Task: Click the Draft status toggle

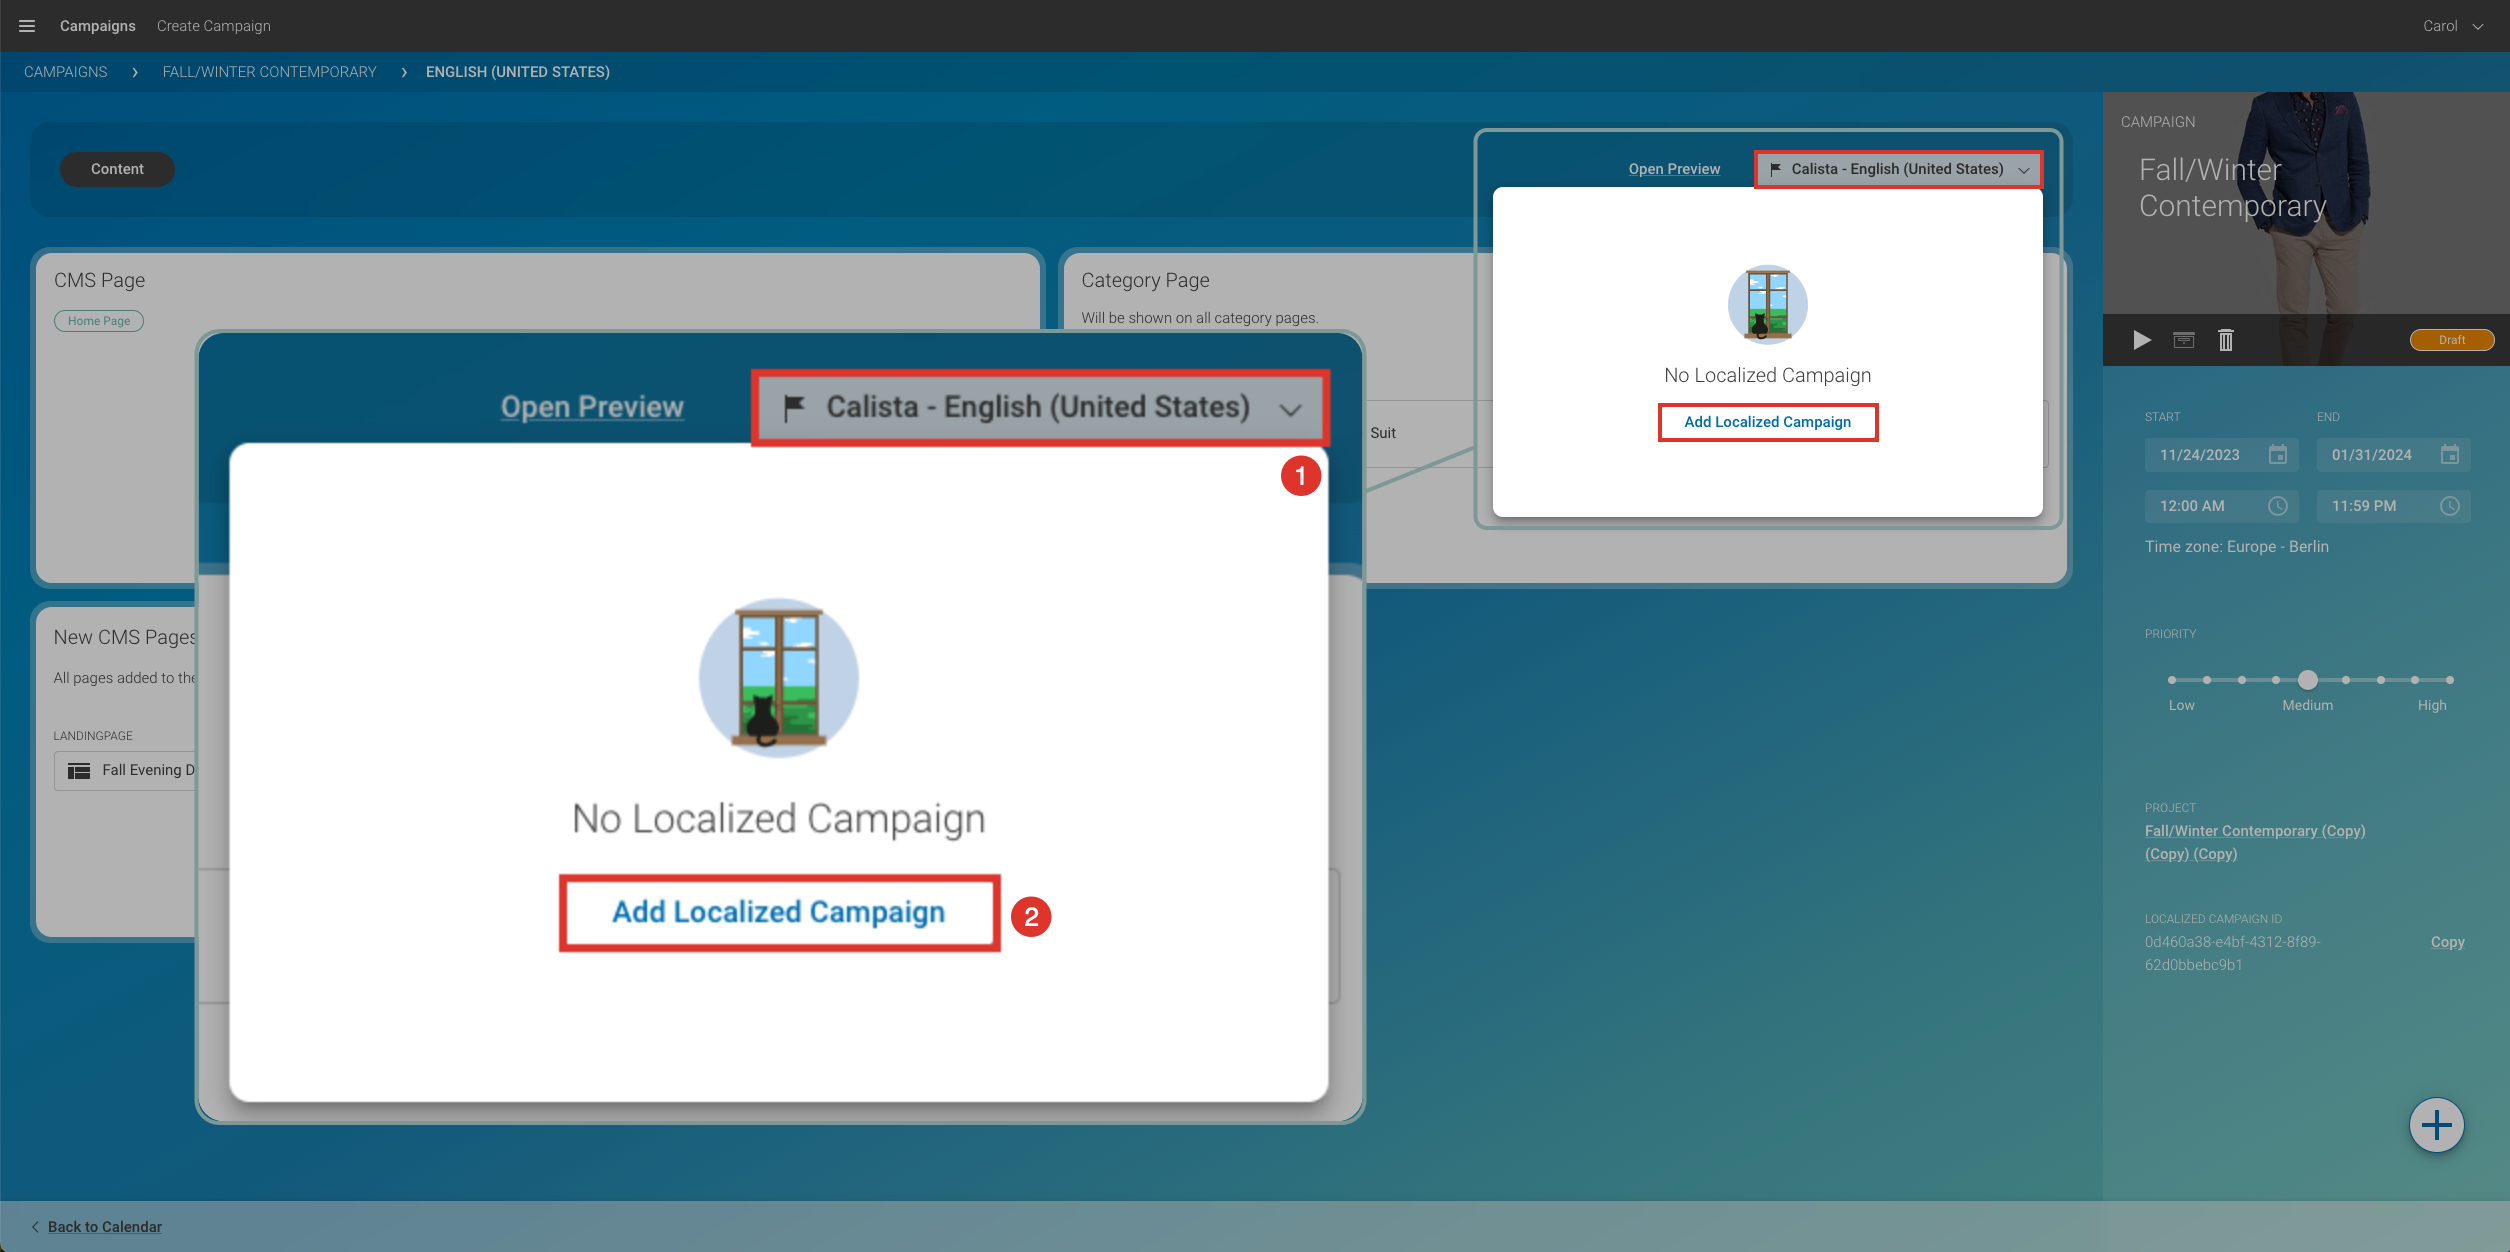Action: pos(2451,340)
